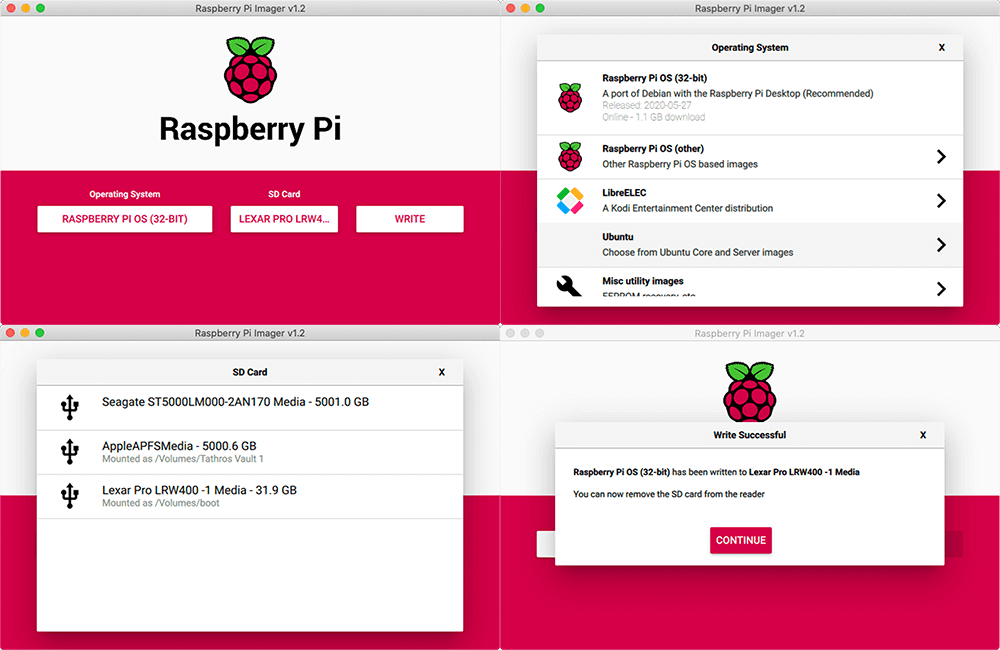Click the 'Operating System' label above OS button

point(125,194)
